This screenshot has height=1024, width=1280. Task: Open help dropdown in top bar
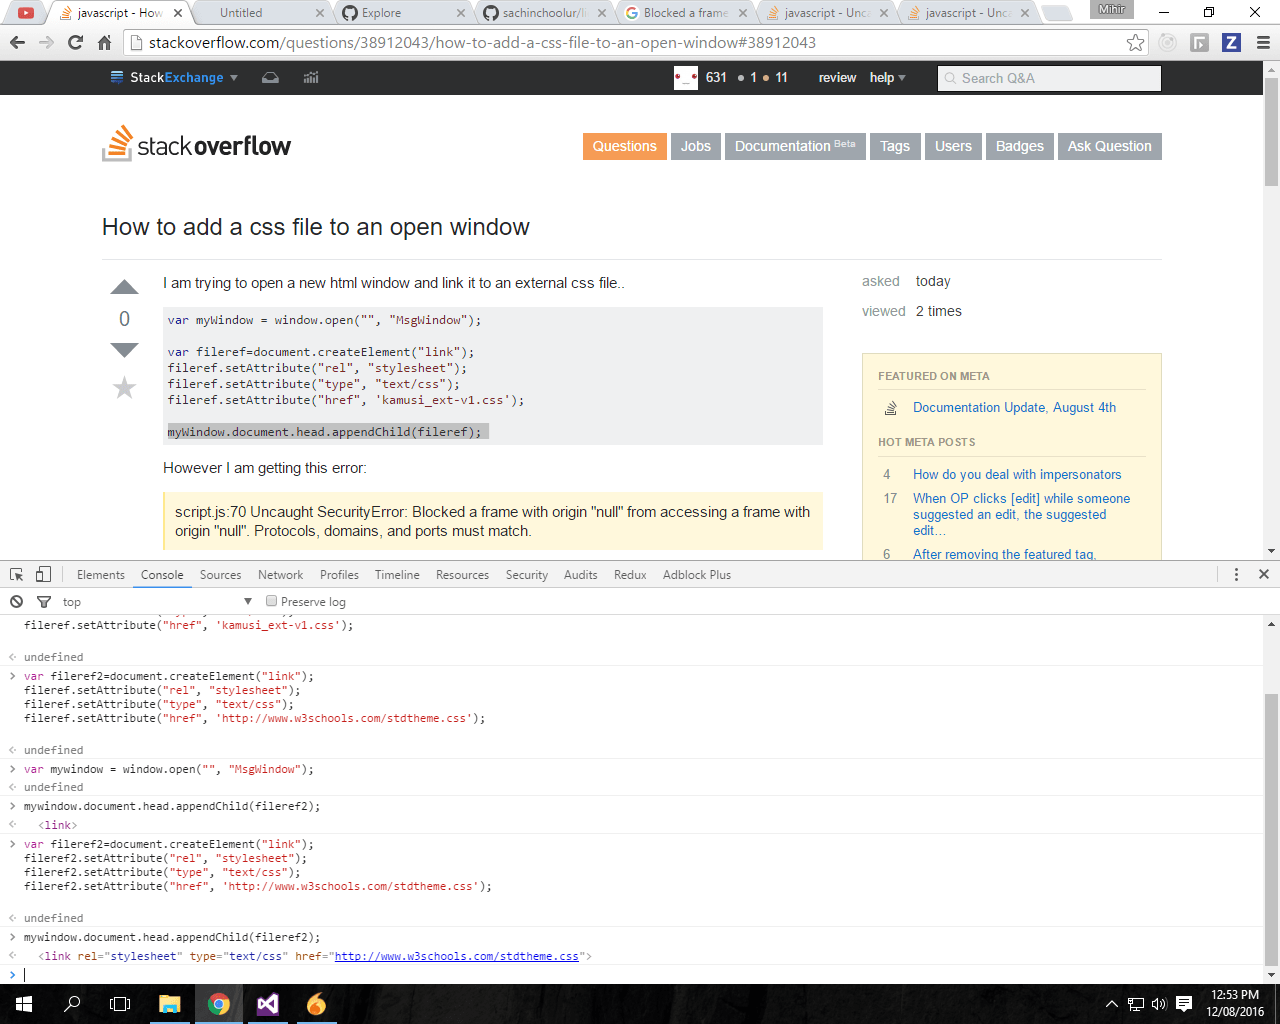pyautogui.click(x=887, y=78)
